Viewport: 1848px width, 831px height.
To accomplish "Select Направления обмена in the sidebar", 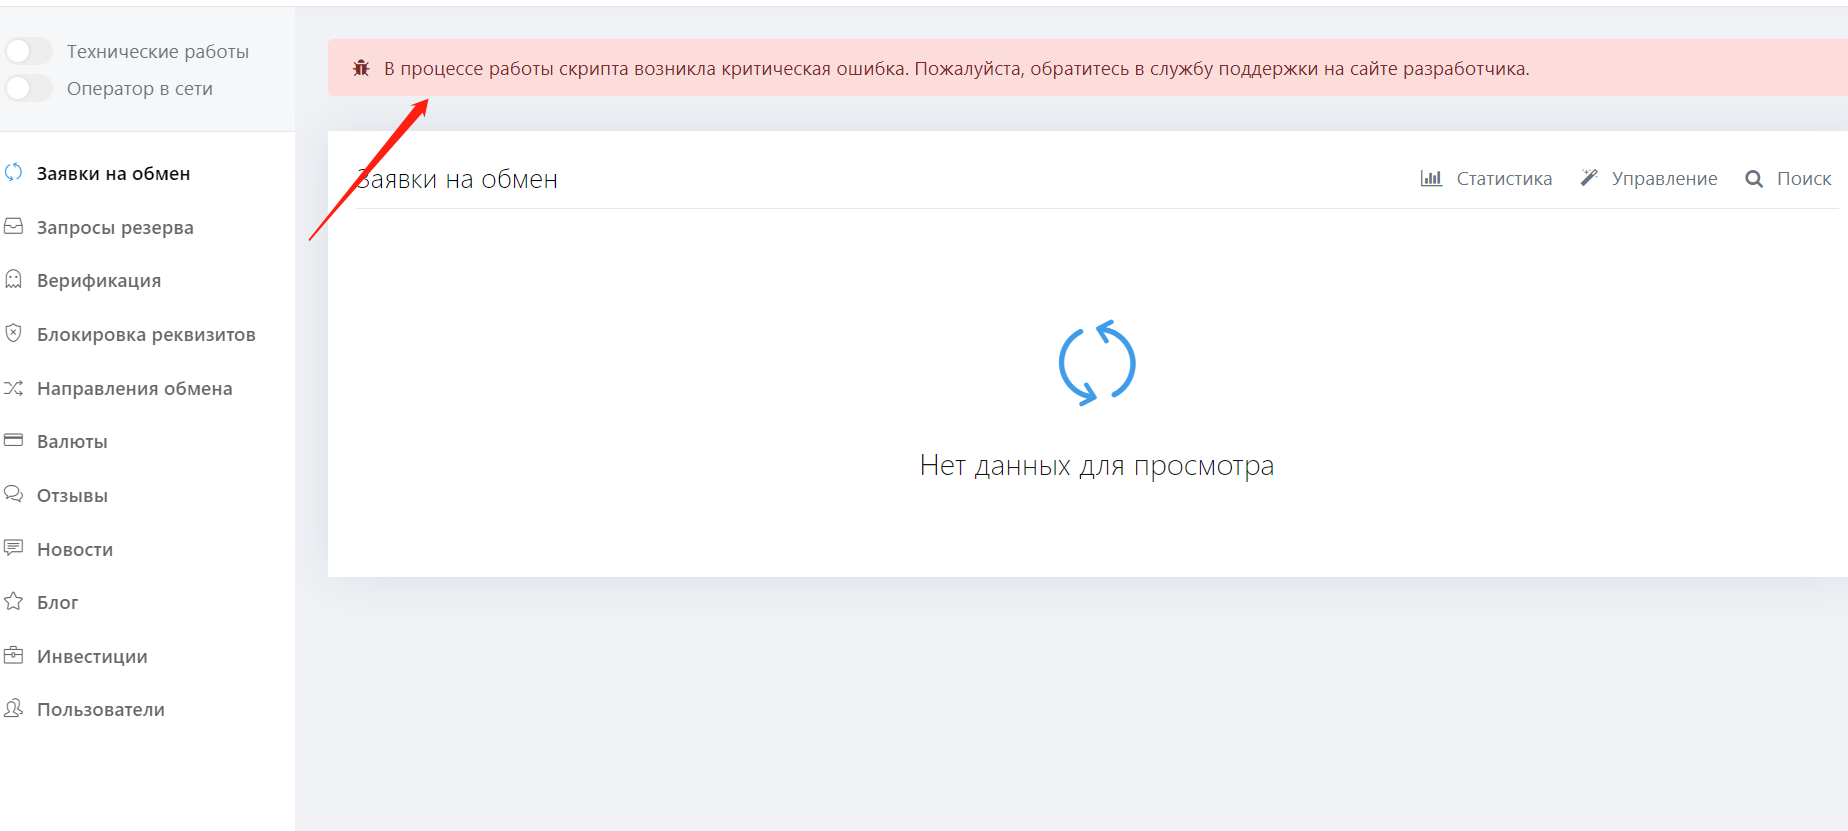I will click(x=134, y=388).
